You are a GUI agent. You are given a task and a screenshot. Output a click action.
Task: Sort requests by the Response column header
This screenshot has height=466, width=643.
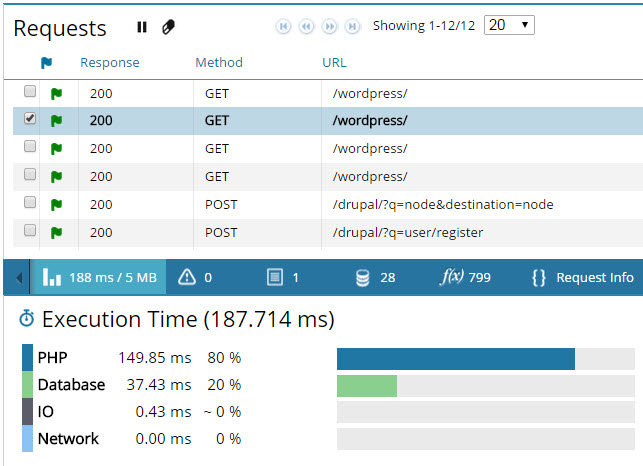[x=110, y=63]
